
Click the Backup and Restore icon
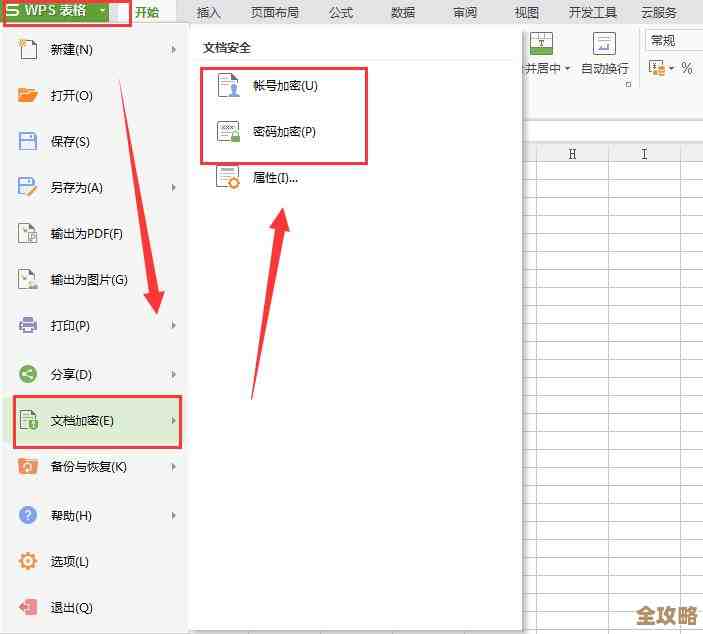pos(28,466)
